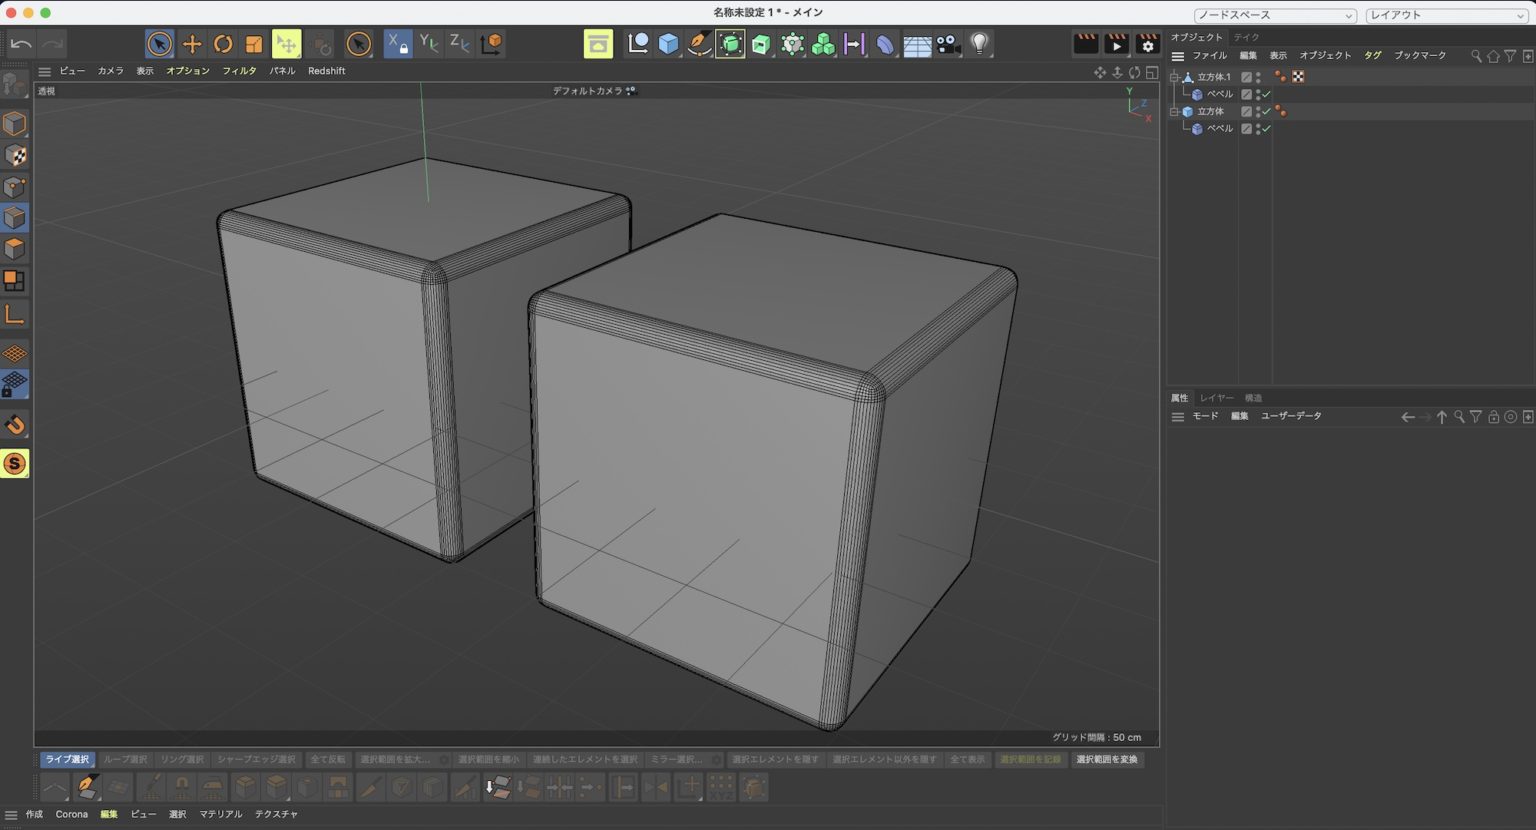
Task: Open the フィルタ menu in the viewport
Action: pos(240,70)
